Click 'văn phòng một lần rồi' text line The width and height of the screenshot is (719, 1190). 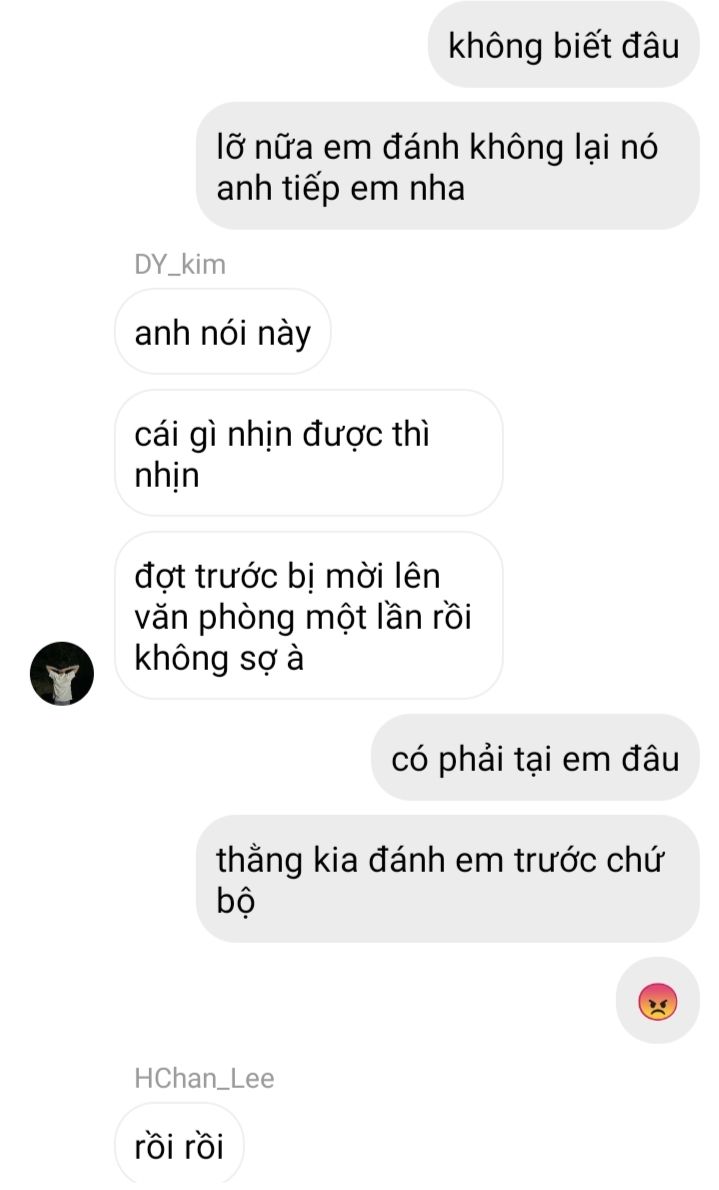(x=303, y=617)
